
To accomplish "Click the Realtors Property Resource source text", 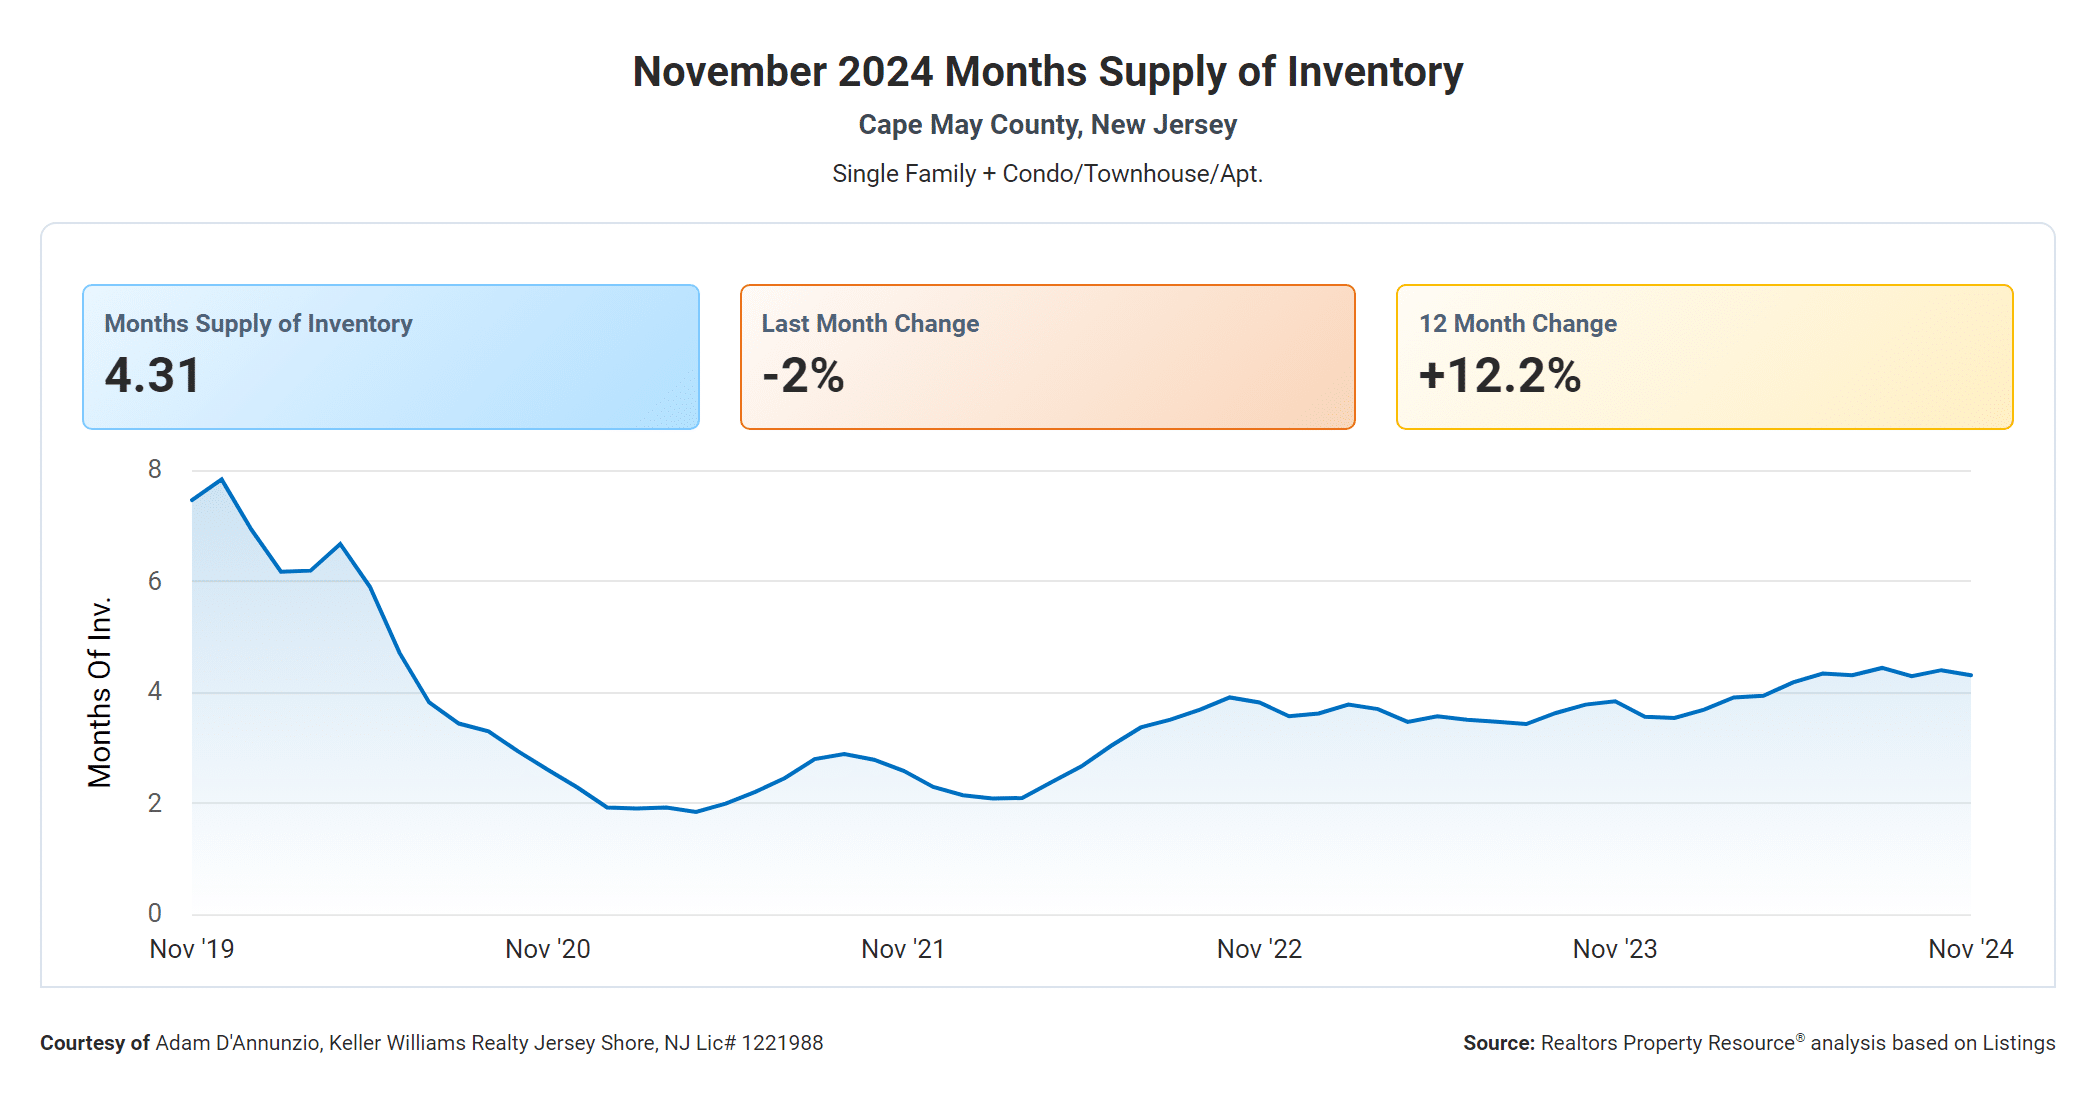I will tap(1759, 1043).
